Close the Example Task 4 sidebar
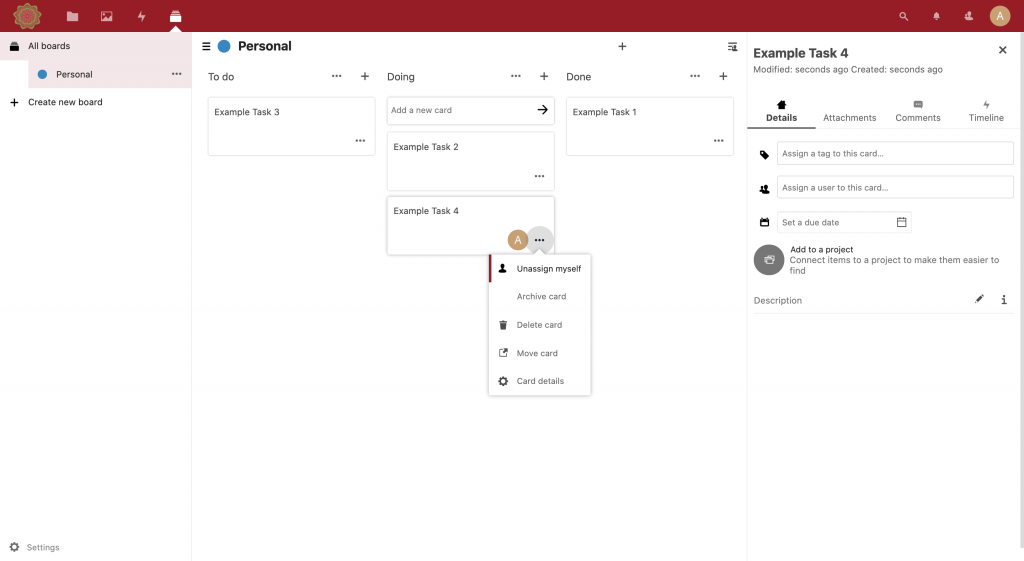Screen dimensions: 1024x561 pyautogui.click(x=1002, y=50)
